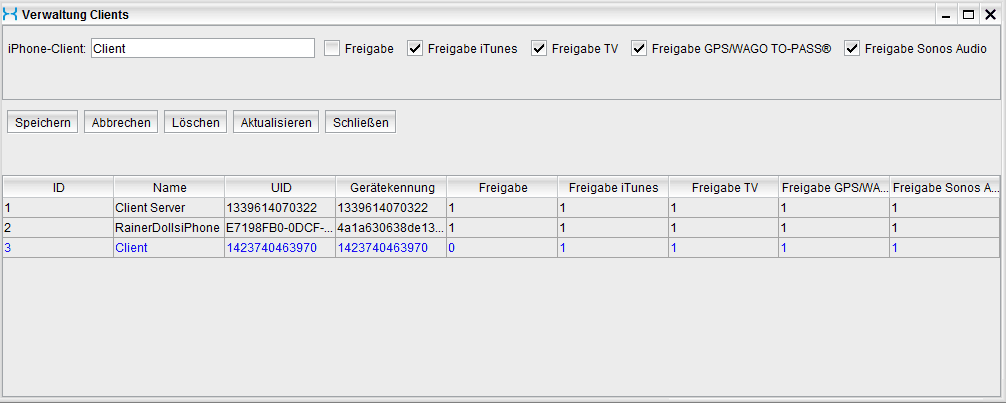1006x403 pixels.
Task: Focus the iPhone-Client text field
Action: pos(203,48)
